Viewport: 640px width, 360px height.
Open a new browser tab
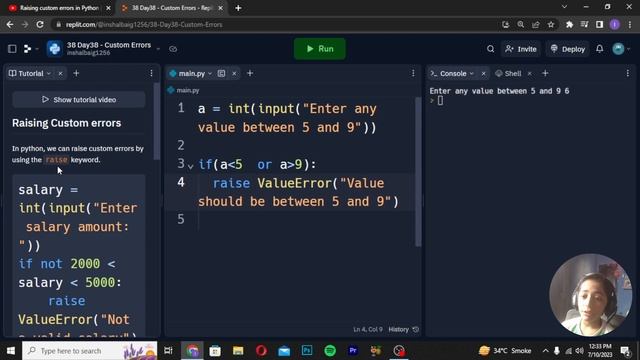[238, 8]
